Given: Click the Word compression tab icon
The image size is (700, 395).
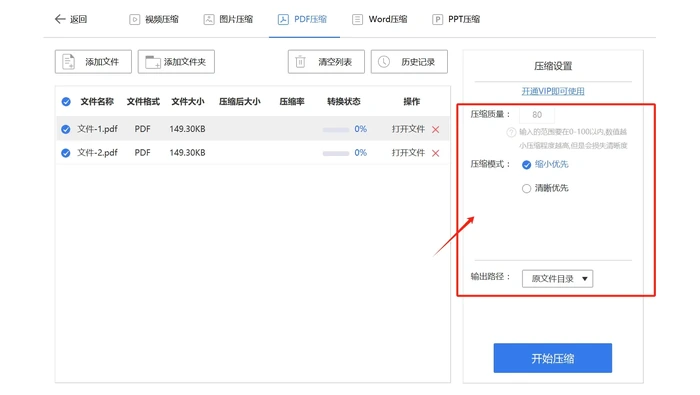Looking at the screenshot, I should tap(357, 19).
